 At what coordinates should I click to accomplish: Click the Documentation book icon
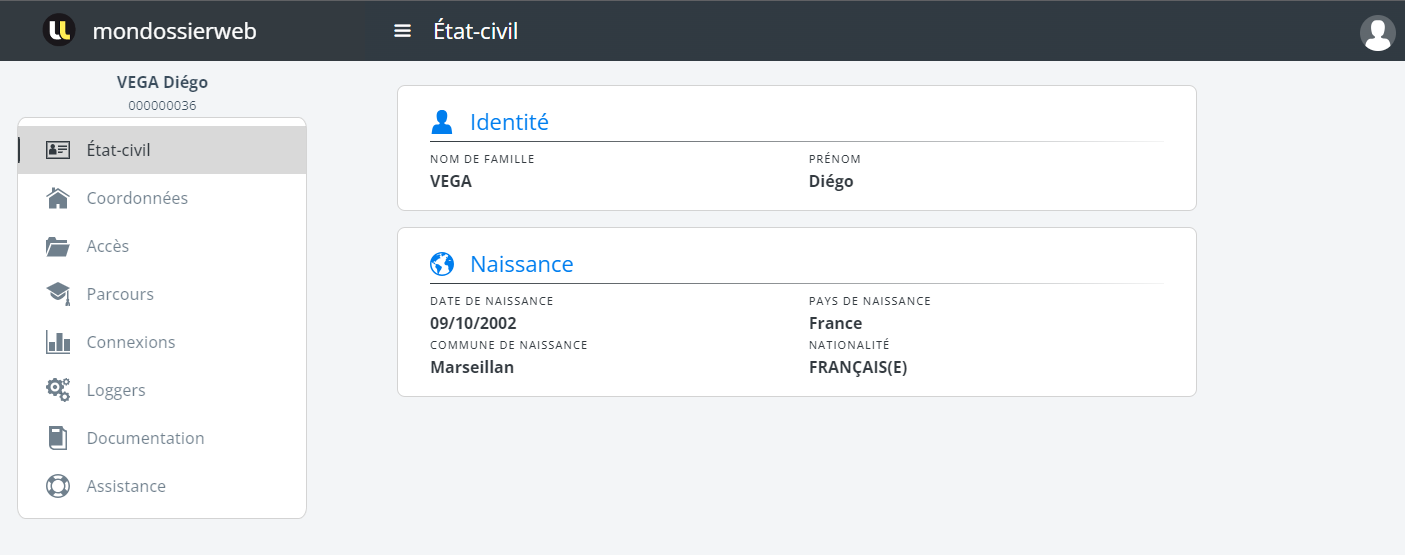[x=58, y=438]
